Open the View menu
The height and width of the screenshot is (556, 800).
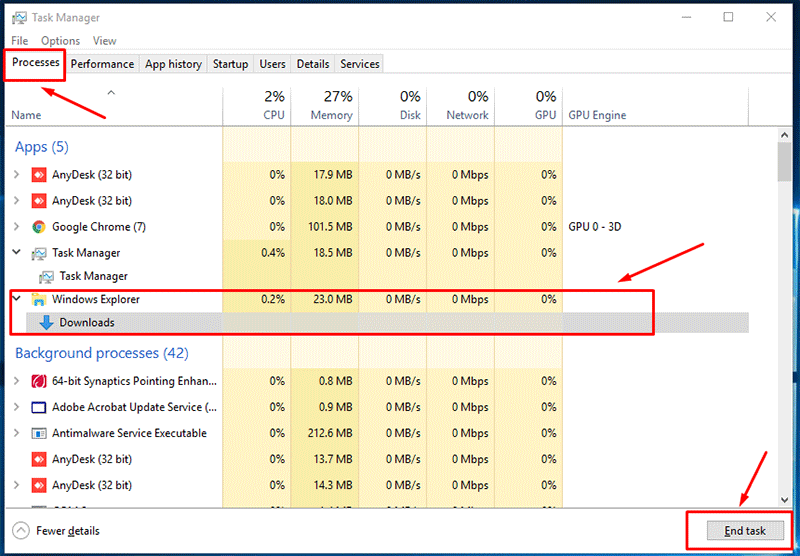click(x=105, y=41)
